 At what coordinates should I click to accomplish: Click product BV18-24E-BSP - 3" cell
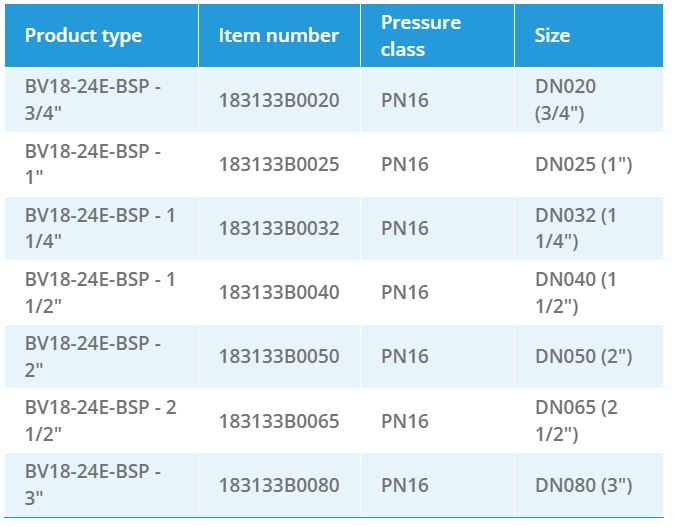93,485
